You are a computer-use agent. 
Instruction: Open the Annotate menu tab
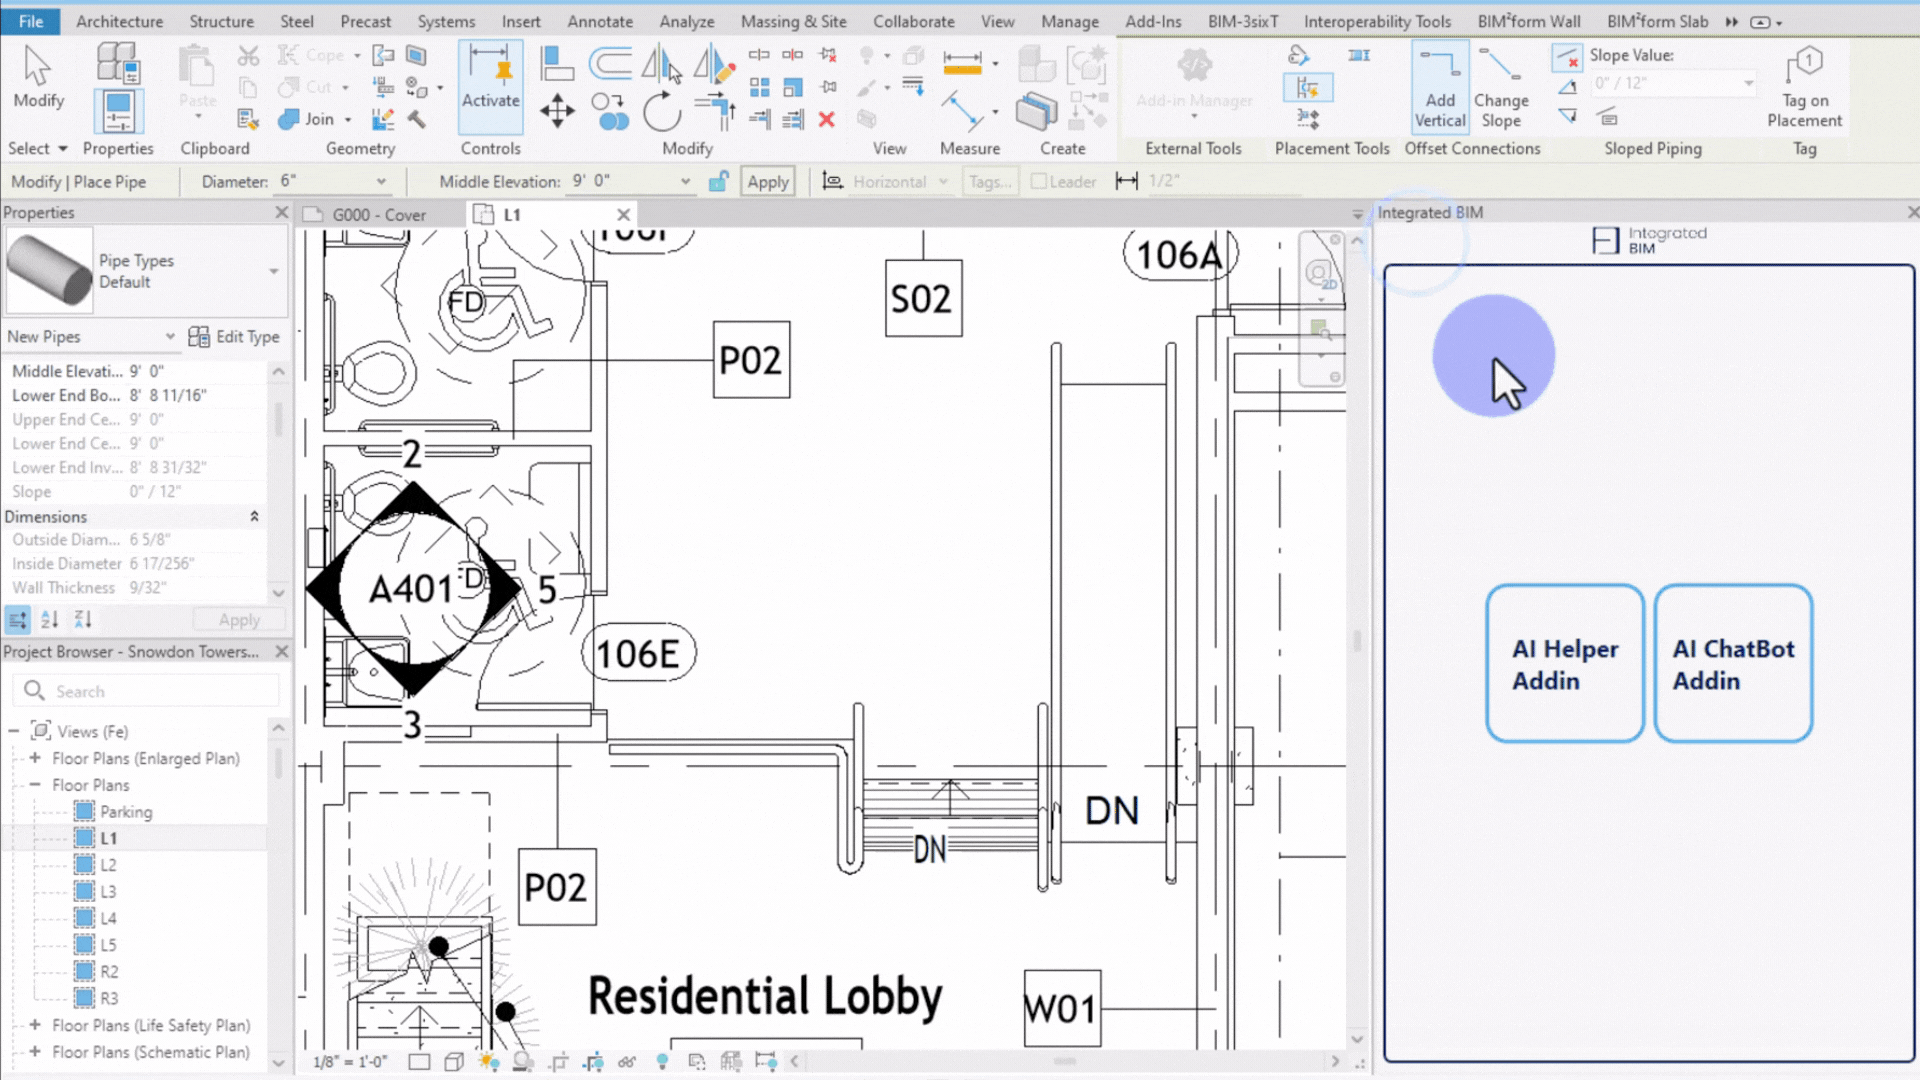pyautogui.click(x=599, y=21)
